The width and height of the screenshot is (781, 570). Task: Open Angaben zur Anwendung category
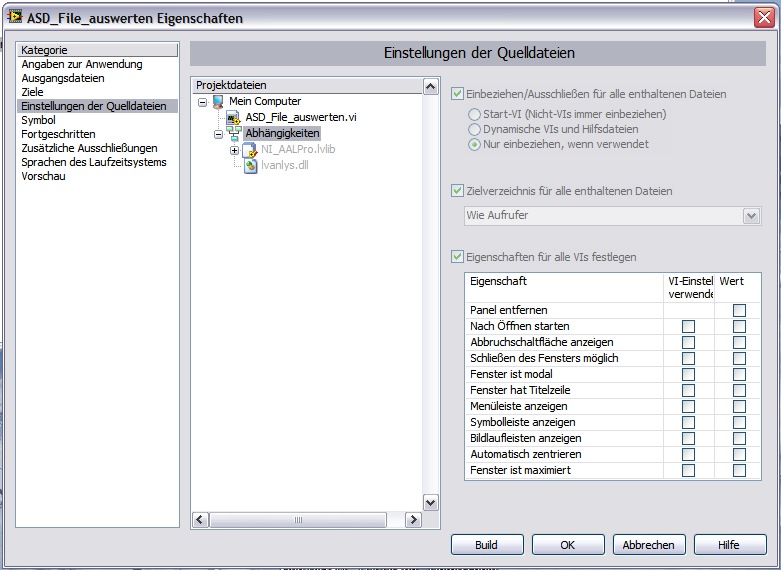[x=97, y=64]
